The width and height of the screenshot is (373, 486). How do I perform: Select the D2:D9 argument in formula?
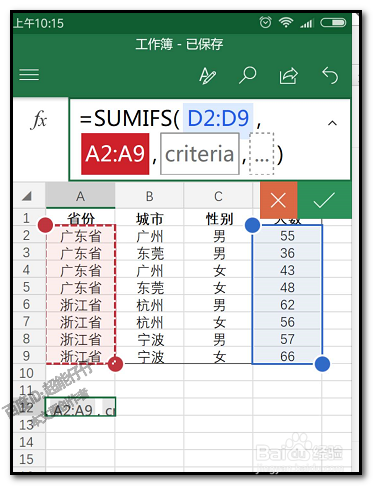click(x=218, y=119)
